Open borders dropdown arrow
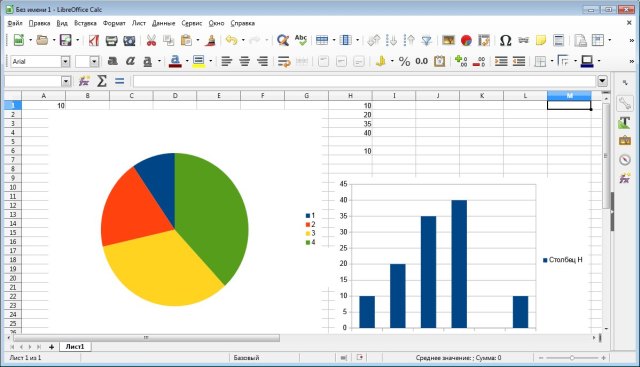The width and height of the screenshot is (640, 367). click(552, 62)
